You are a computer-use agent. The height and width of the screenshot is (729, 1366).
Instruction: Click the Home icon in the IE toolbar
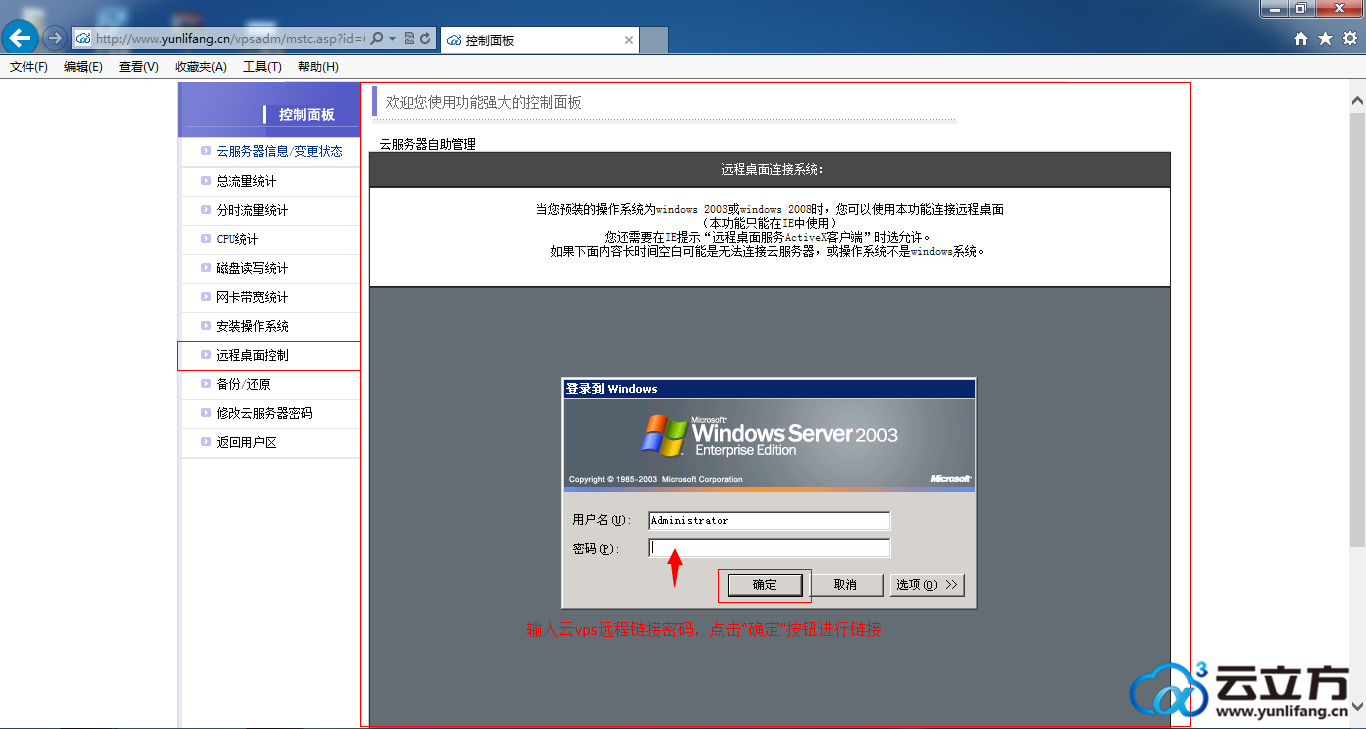click(x=1301, y=38)
